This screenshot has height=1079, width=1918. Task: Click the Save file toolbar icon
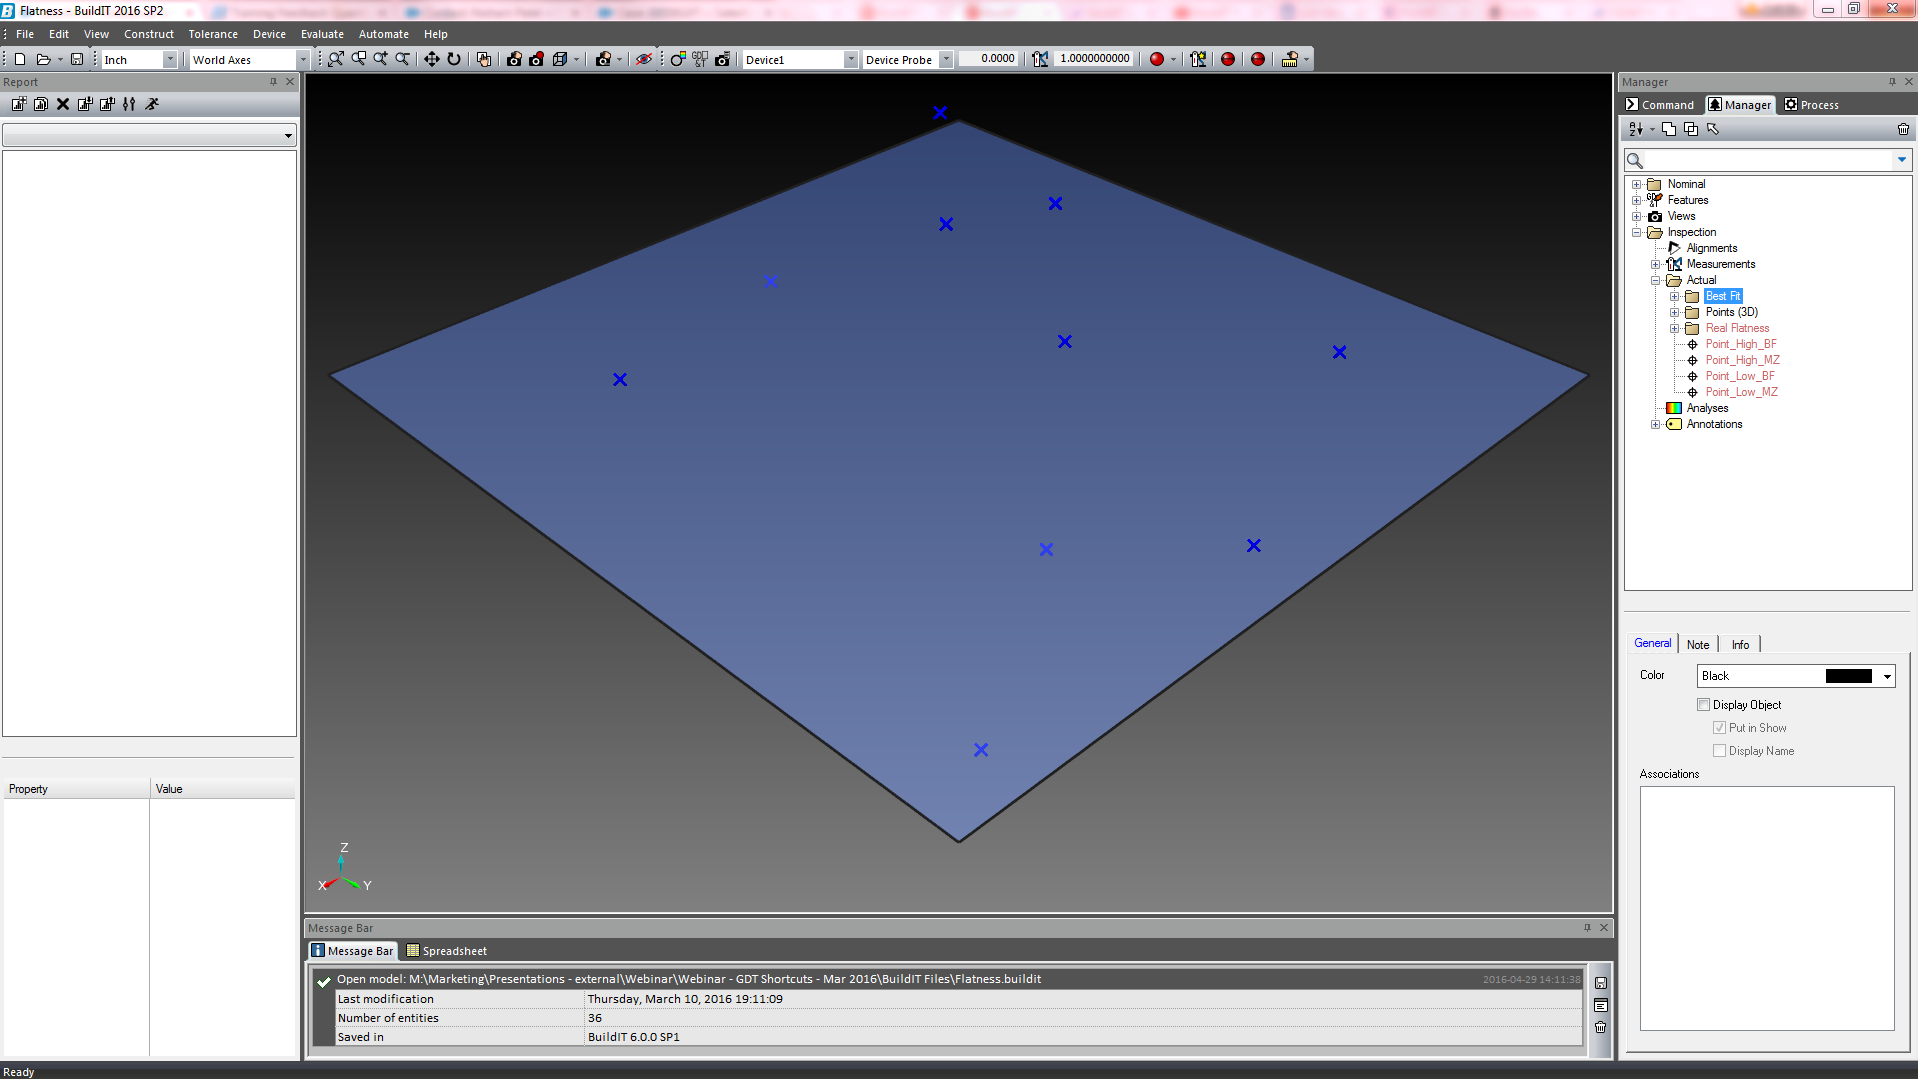(x=77, y=59)
